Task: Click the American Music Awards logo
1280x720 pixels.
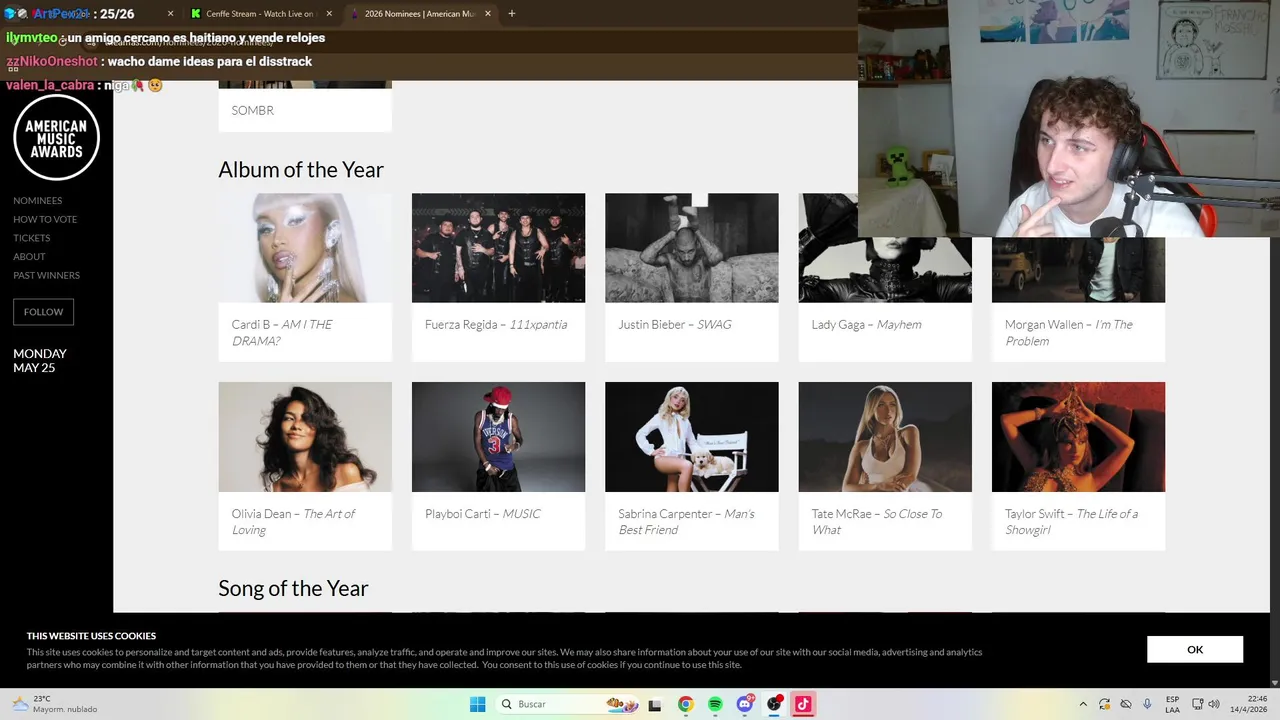Action: [x=57, y=138]
